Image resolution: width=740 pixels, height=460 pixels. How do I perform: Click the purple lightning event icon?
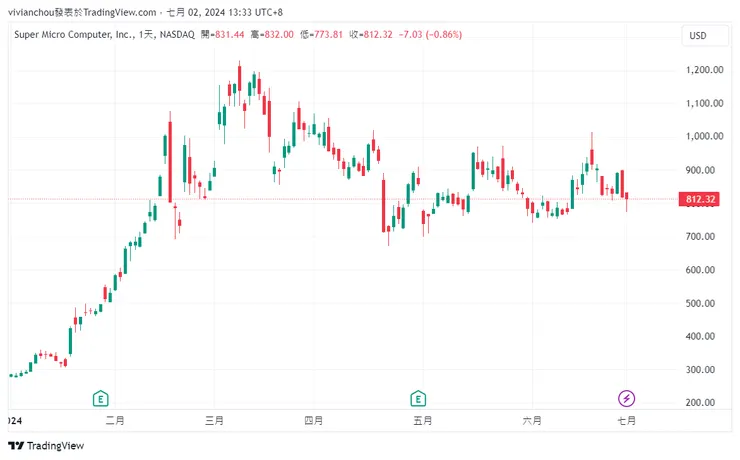626,398
